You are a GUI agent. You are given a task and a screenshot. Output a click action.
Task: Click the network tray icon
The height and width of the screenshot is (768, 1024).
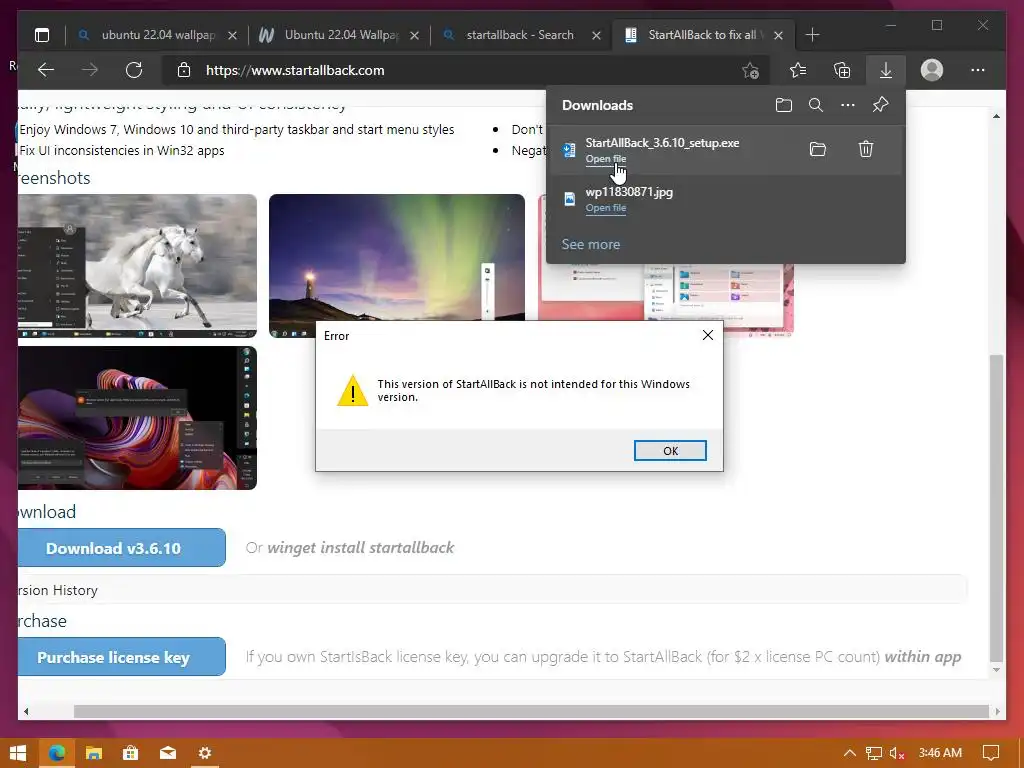(x=874, y=753)
